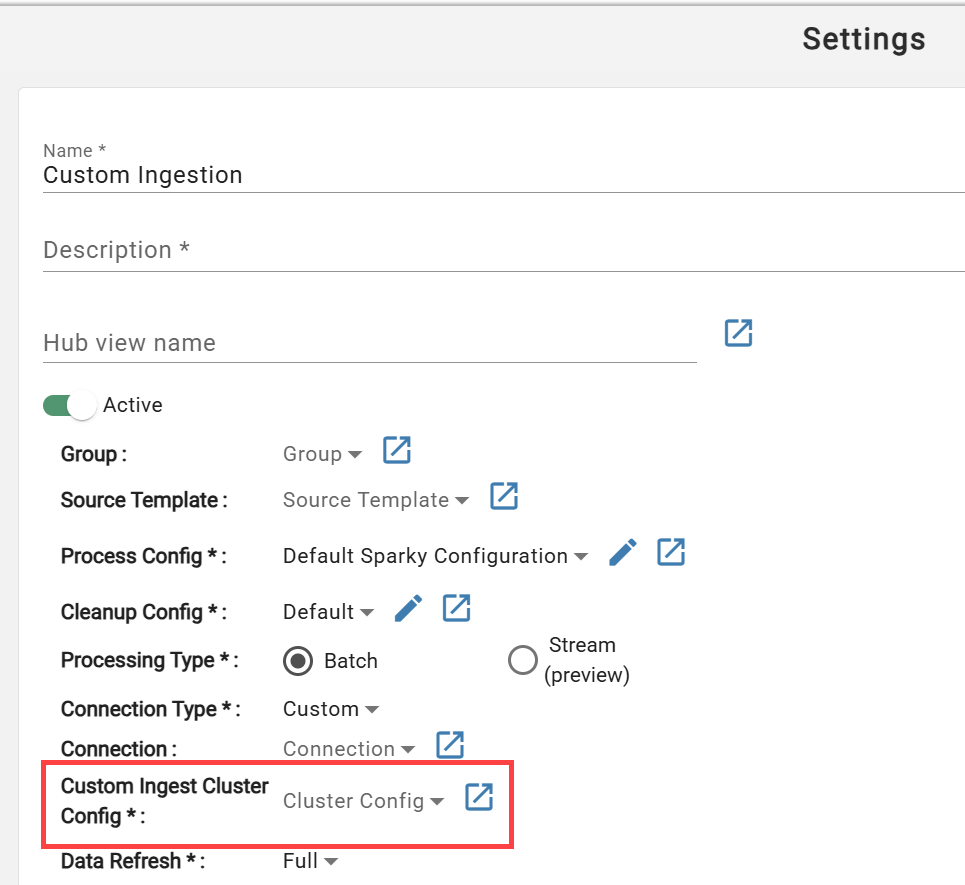
Task: Focus the Hub view name field
Action: point(369,343)
